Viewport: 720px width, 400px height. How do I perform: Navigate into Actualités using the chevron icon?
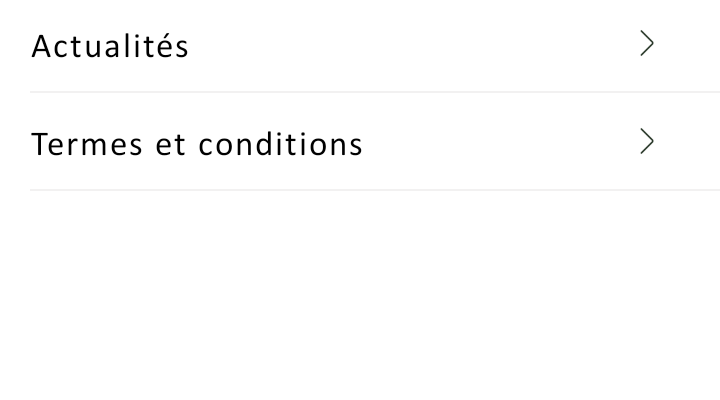coord(647,44)
